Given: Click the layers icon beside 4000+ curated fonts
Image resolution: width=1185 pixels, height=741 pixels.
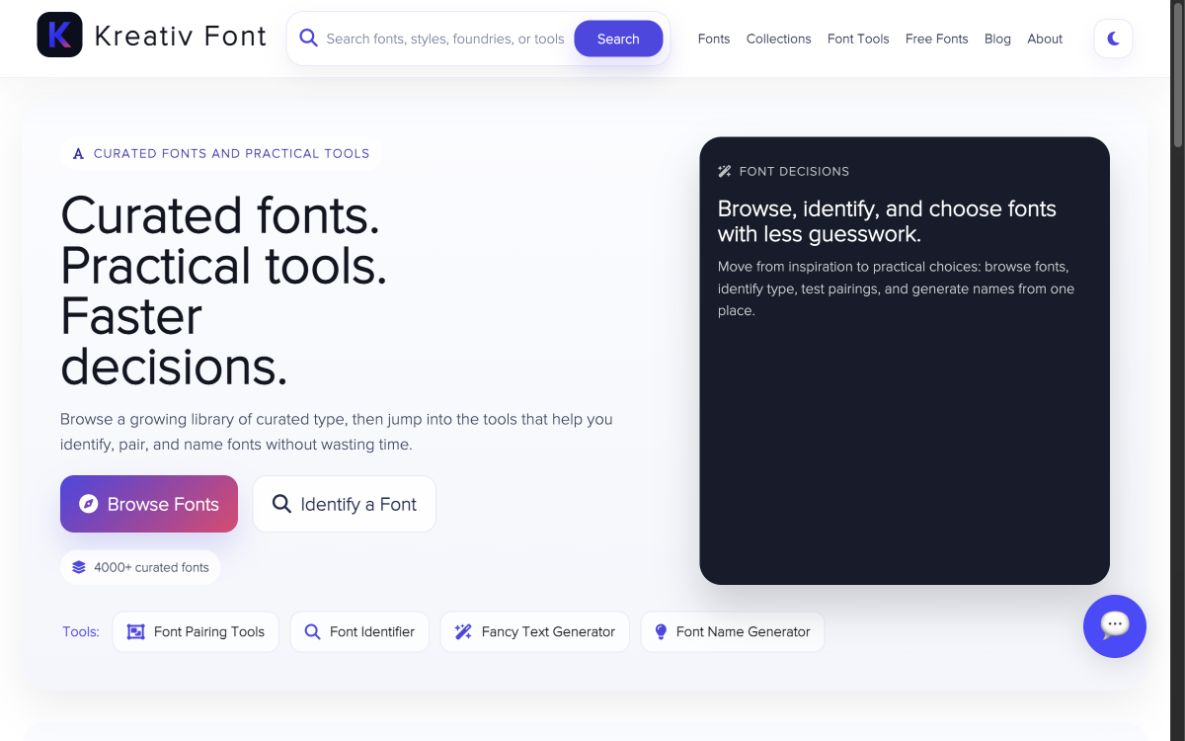Looking at the screenshot, I should (x=79, y=567).
